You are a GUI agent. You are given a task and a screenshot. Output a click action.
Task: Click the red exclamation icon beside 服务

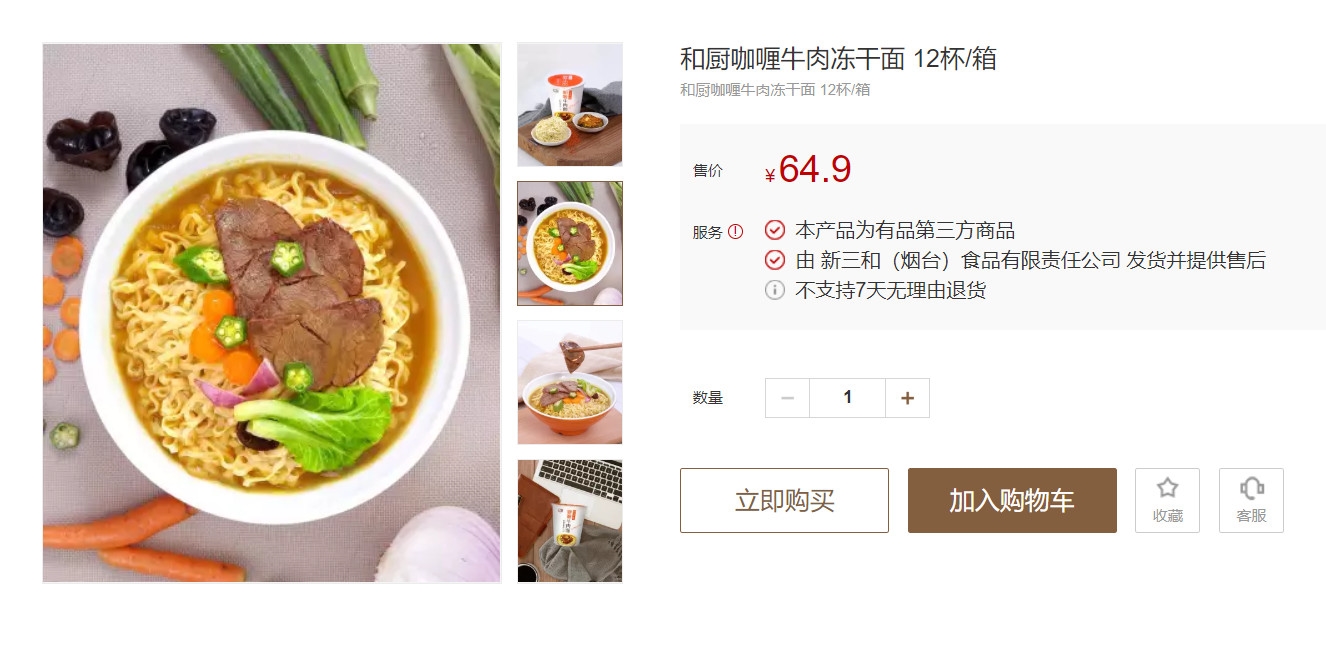pyautogui.click(x=736, y=231)
